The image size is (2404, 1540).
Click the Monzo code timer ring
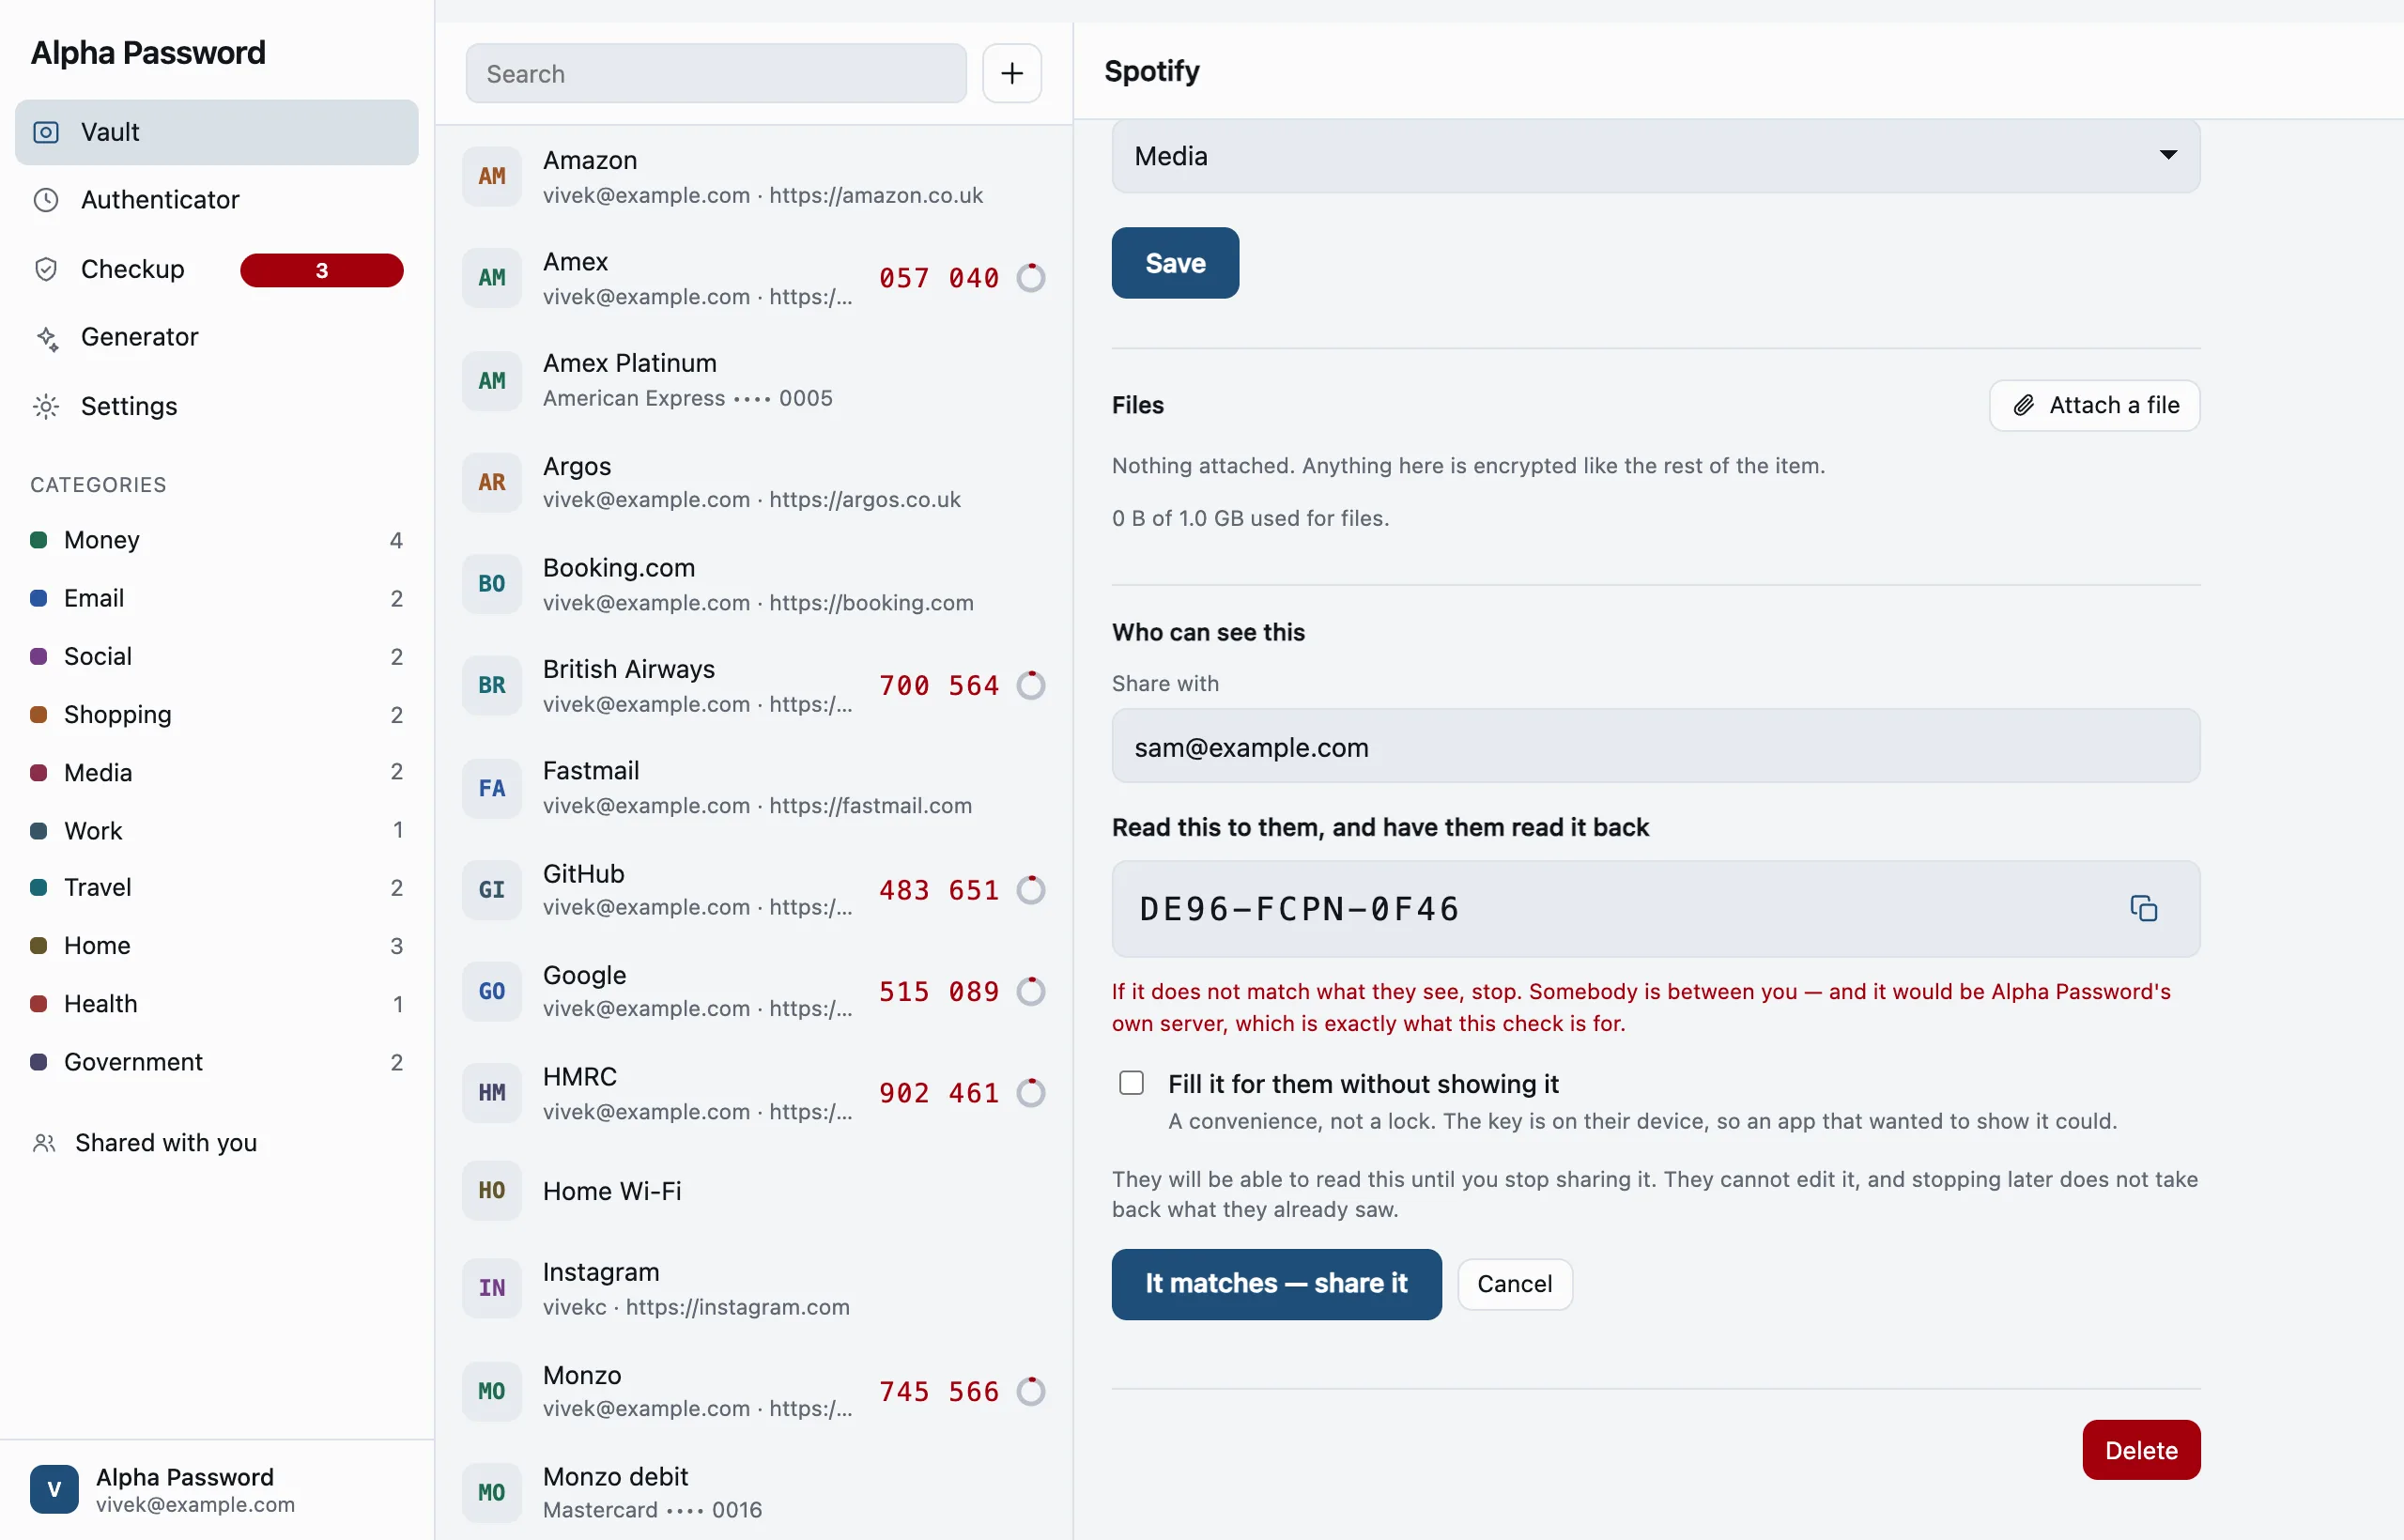(1031, 1391)
